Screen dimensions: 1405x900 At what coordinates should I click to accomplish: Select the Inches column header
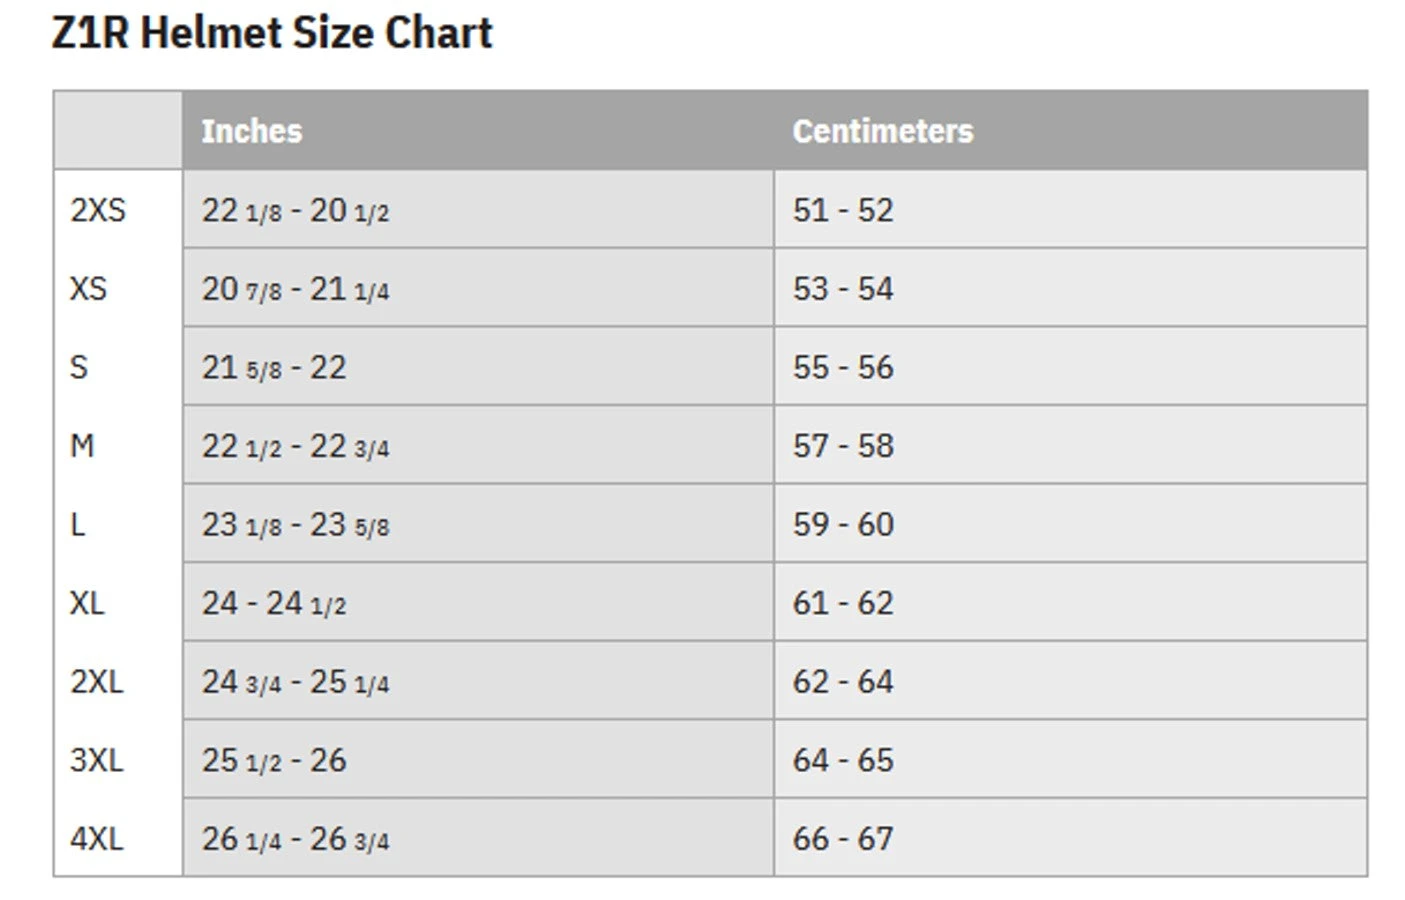tap(252, 131)
